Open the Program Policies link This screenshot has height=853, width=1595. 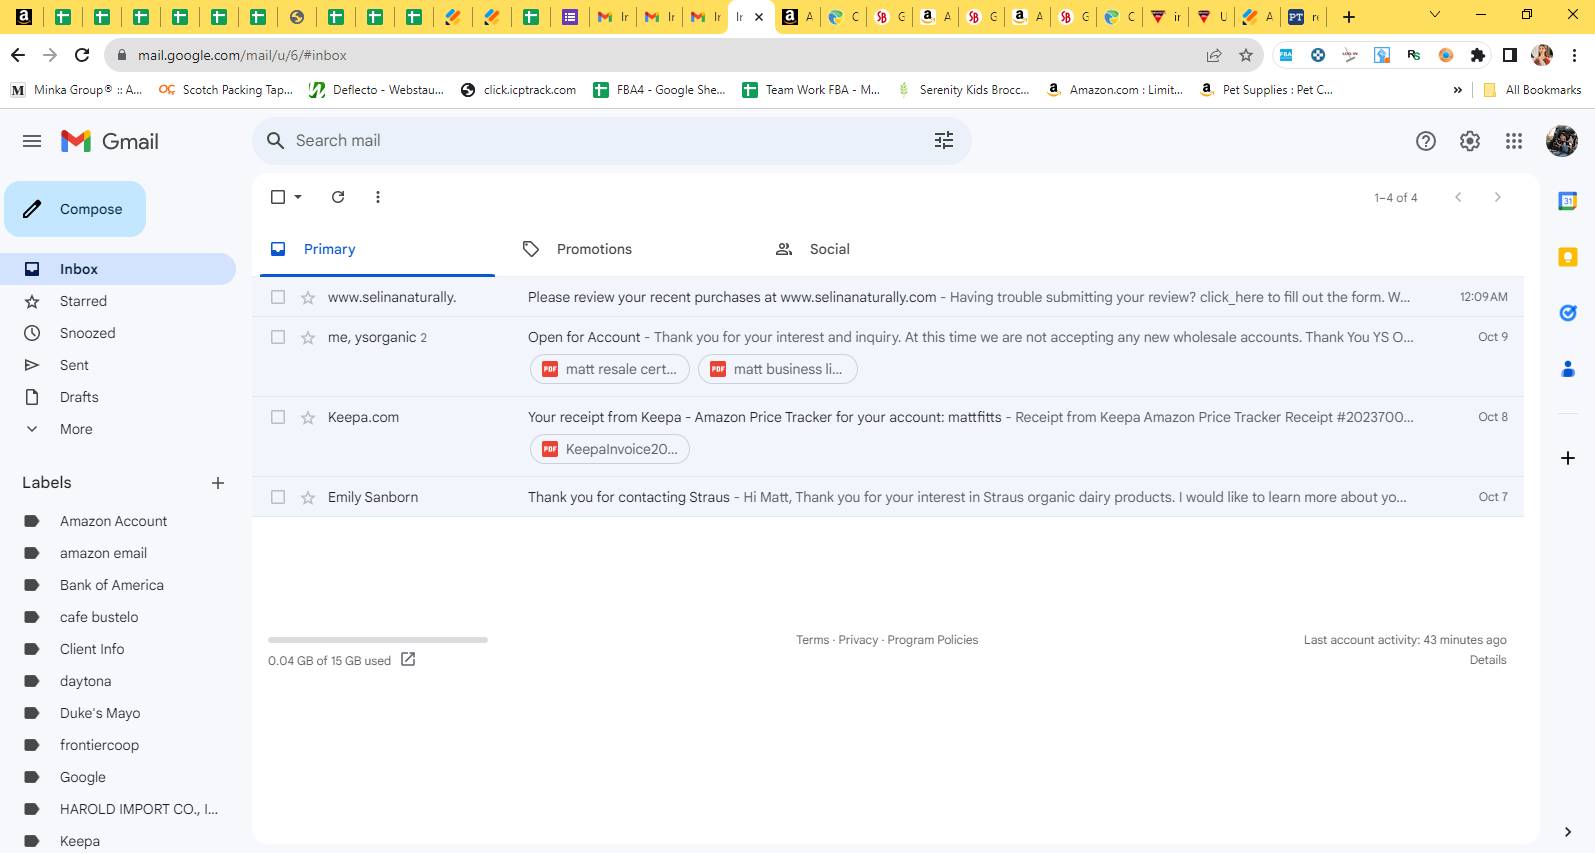pos(933,640)
